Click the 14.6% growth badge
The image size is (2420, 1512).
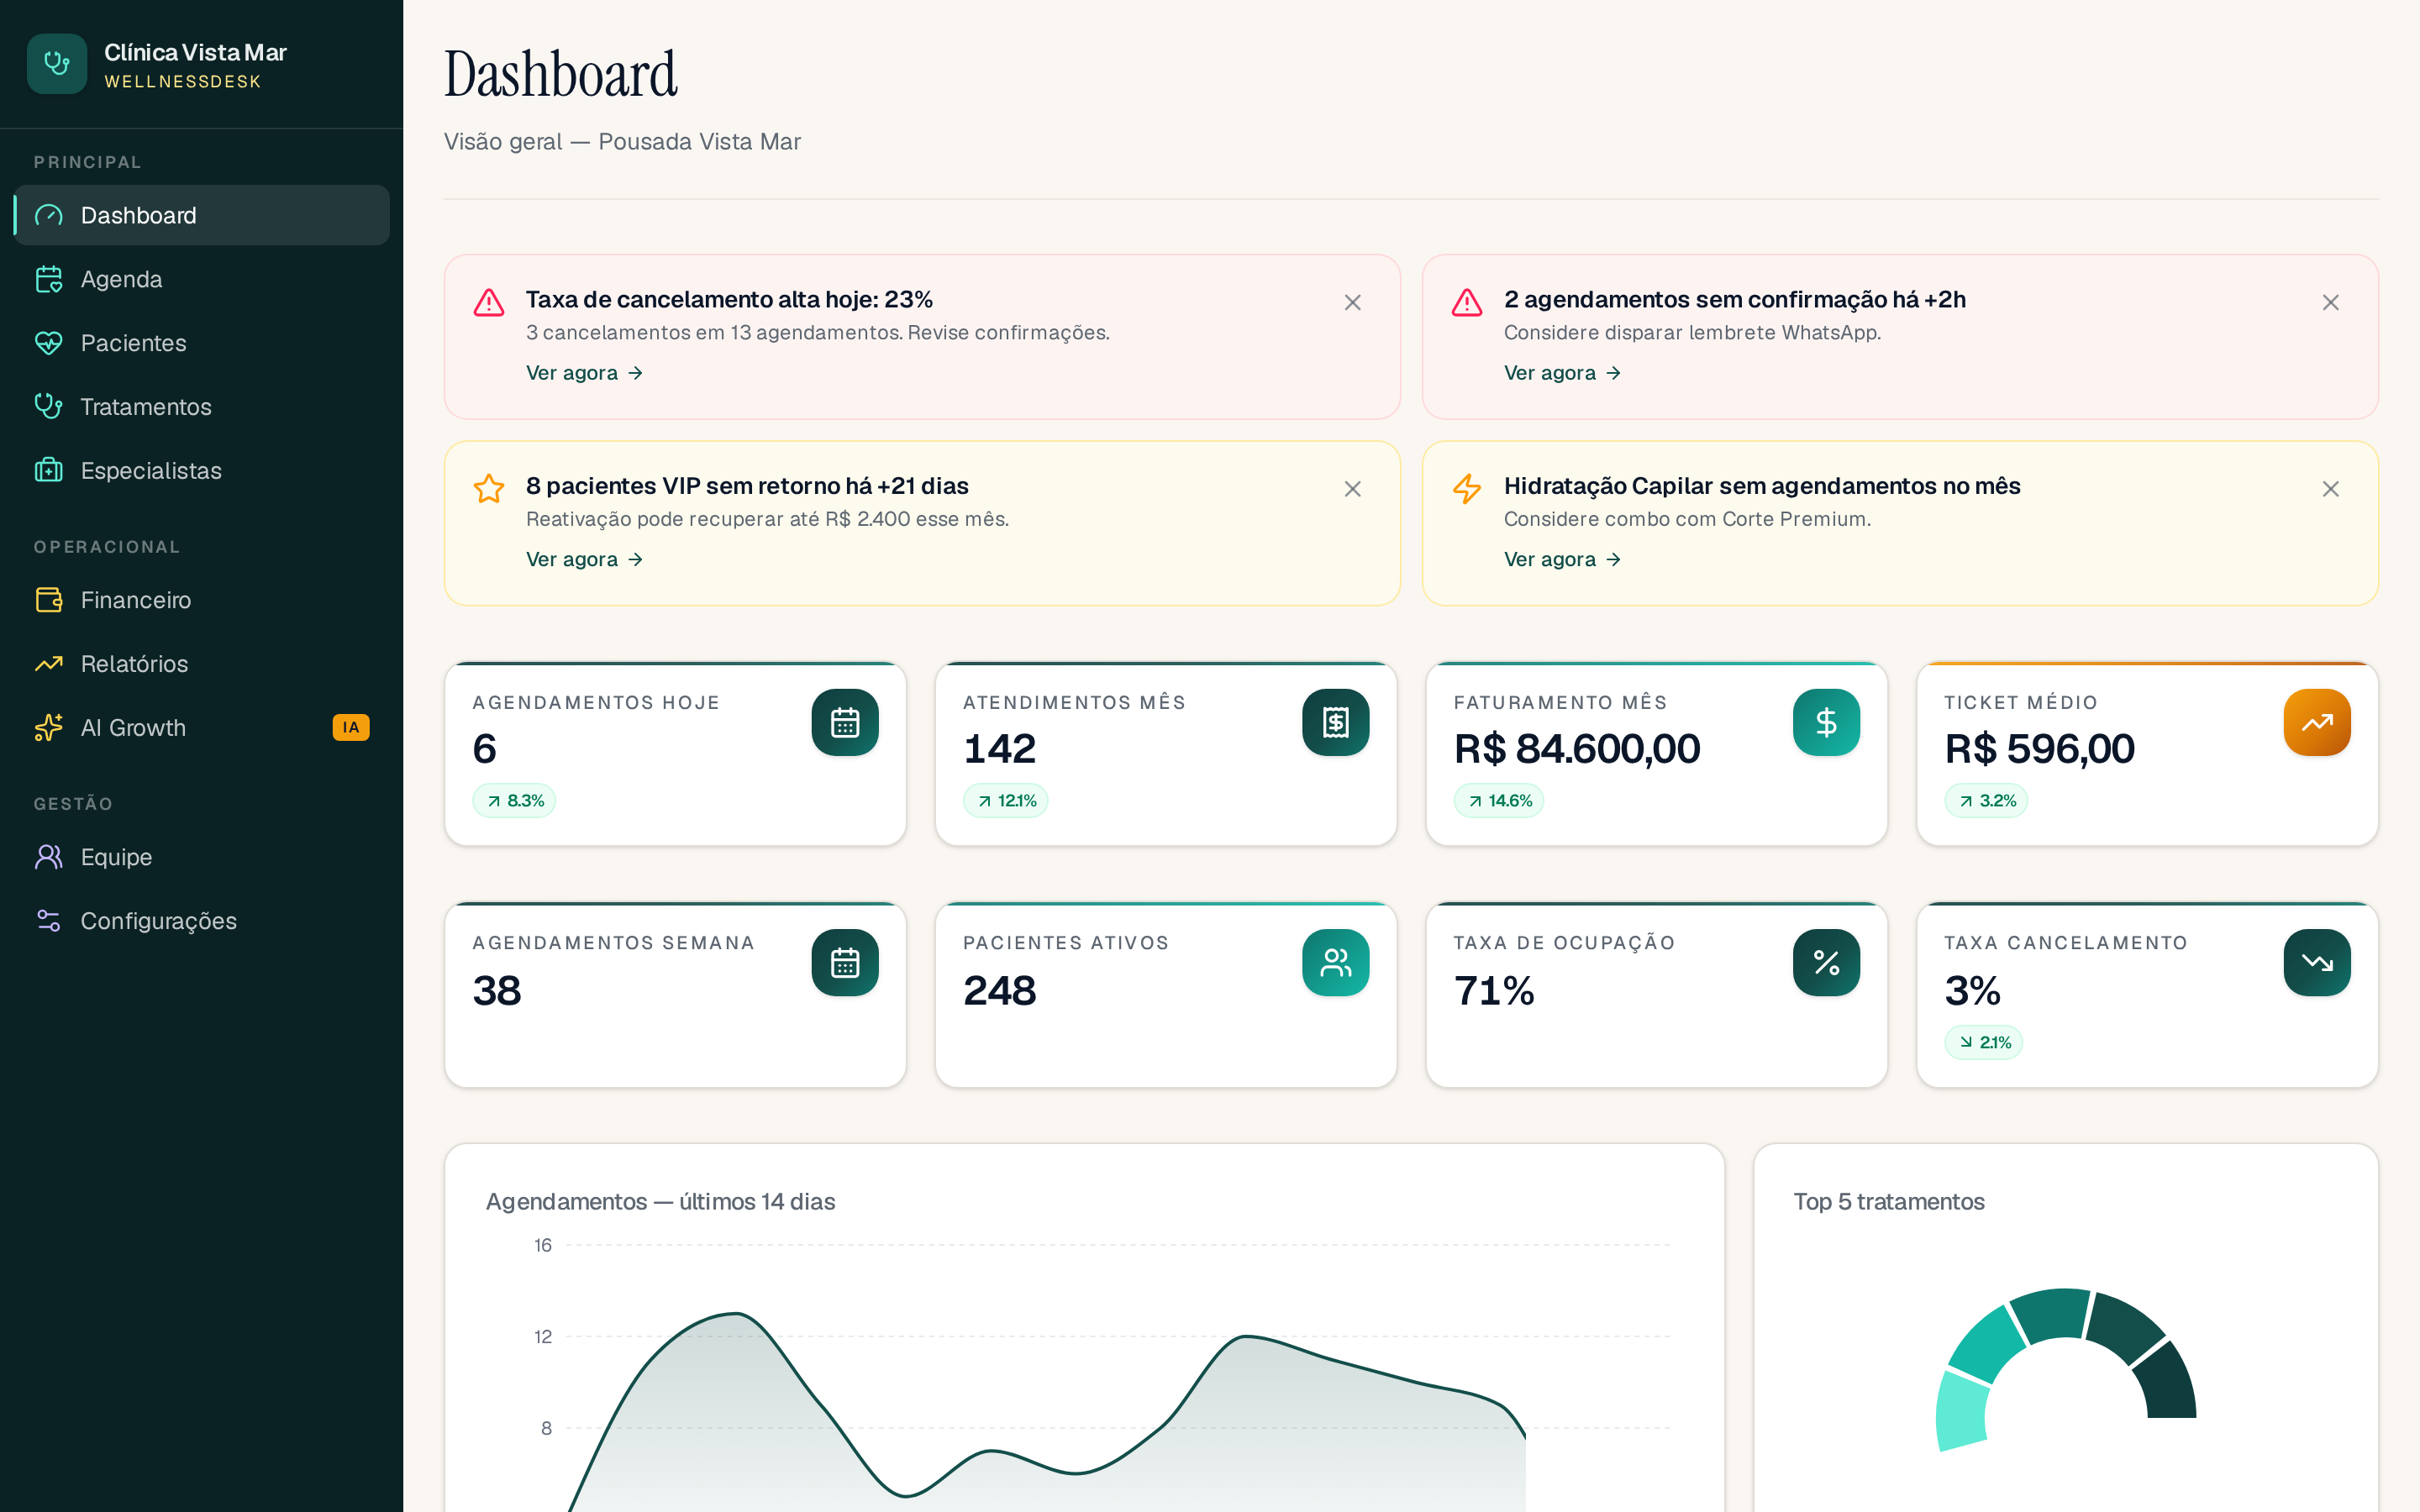[x=1499, y=801]
